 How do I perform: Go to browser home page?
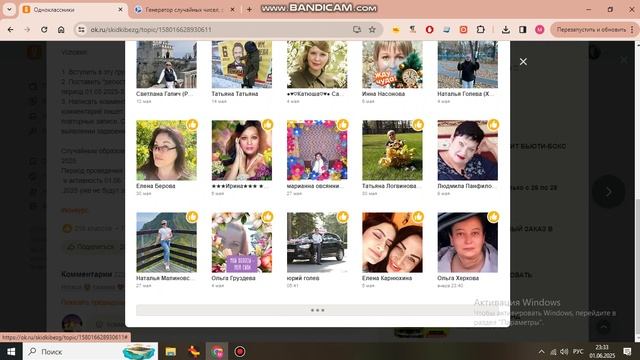tap(61, 29)
